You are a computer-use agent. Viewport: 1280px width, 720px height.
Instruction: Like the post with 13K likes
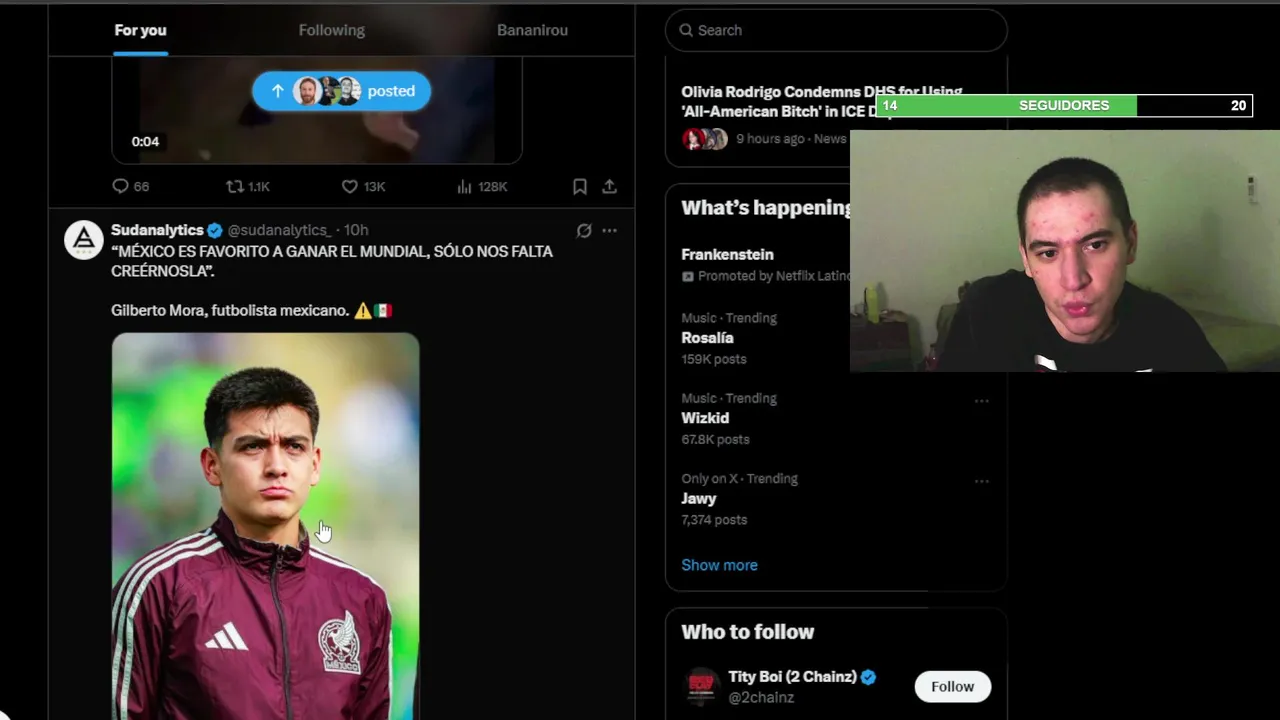(364, 186)
